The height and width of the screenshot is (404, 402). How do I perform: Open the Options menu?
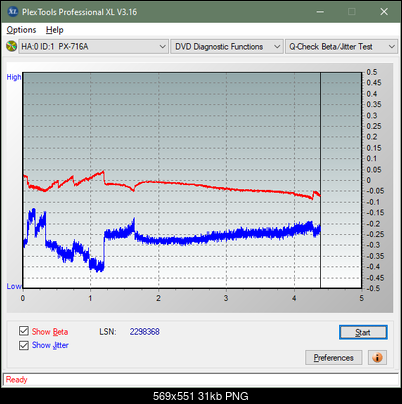pyautogui.click(x=21, y=30)
